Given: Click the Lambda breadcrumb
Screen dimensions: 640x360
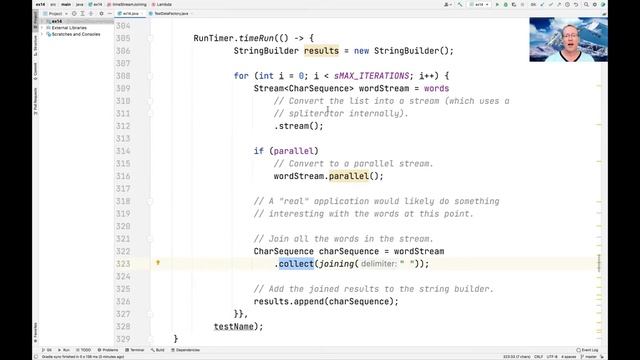Looking at the screenshot, I should [162, 4].
